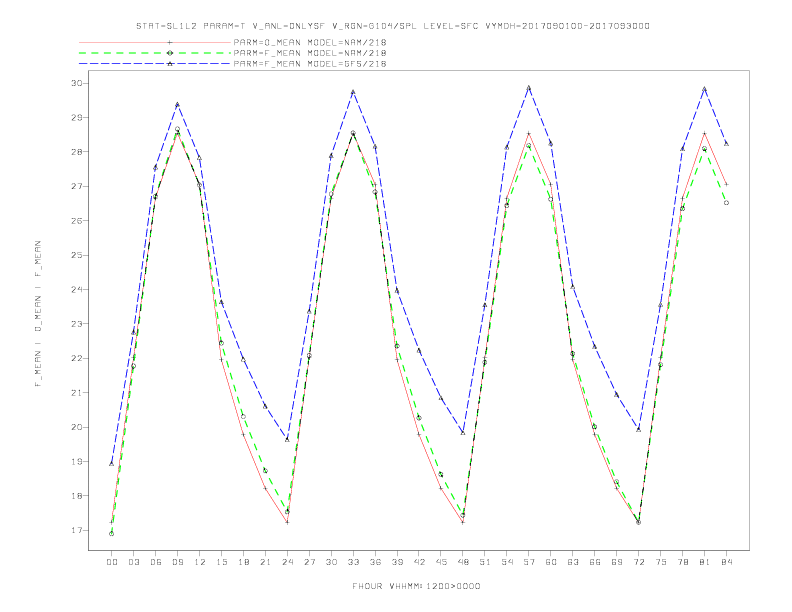Click x-axis forecast hour label 15
Viewport: 792px width, 612px height.
tap(221, 562)
